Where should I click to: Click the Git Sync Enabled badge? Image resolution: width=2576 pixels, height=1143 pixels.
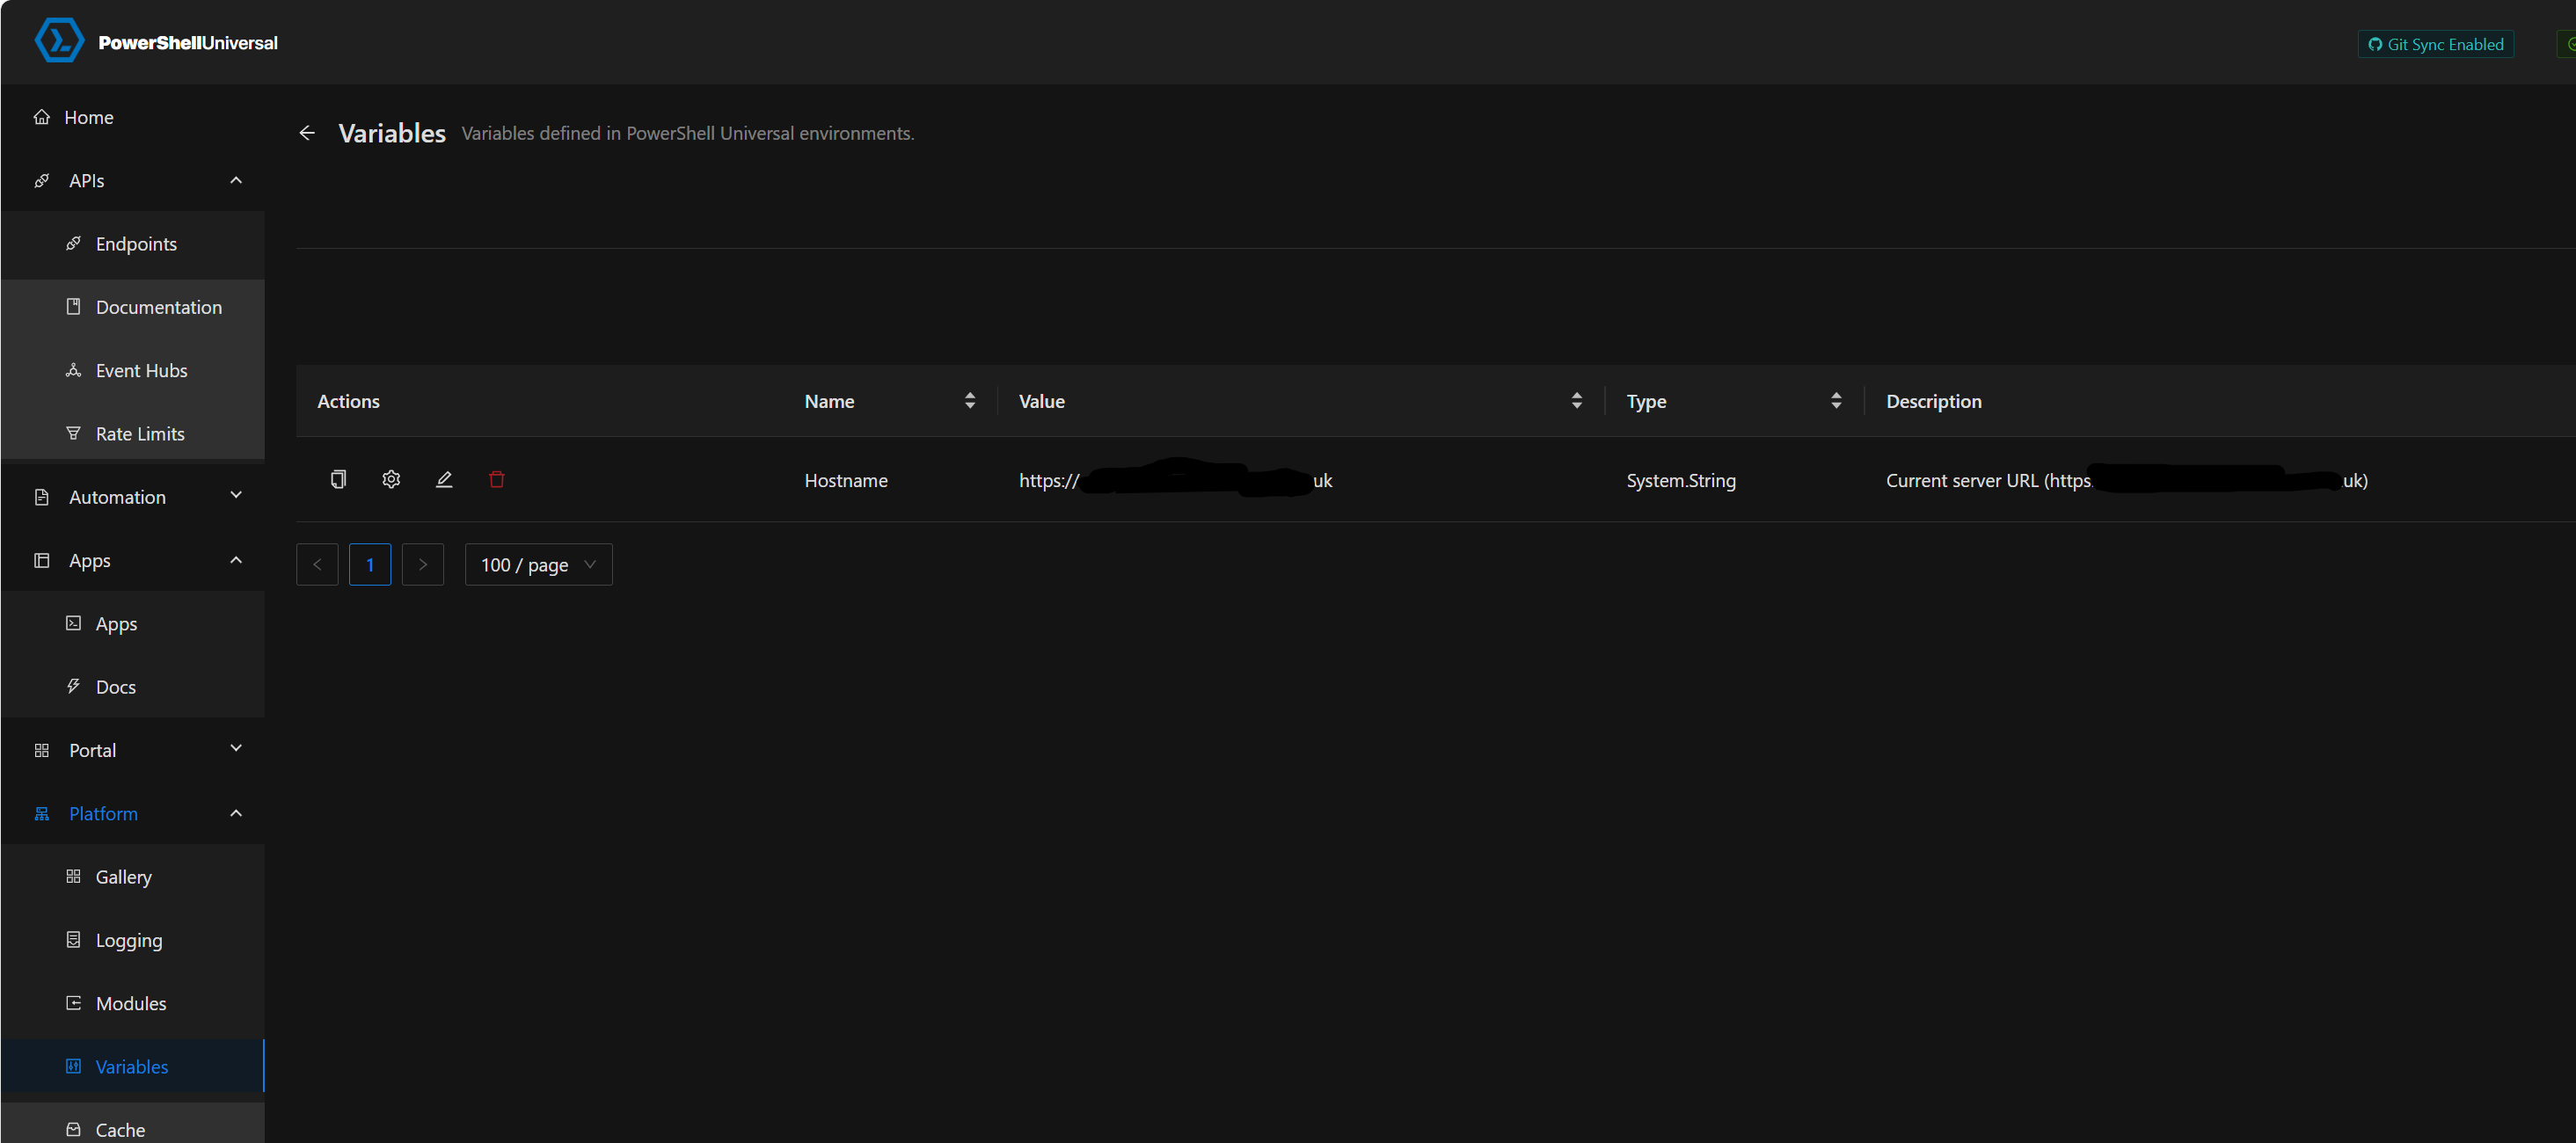[2435, 44]
